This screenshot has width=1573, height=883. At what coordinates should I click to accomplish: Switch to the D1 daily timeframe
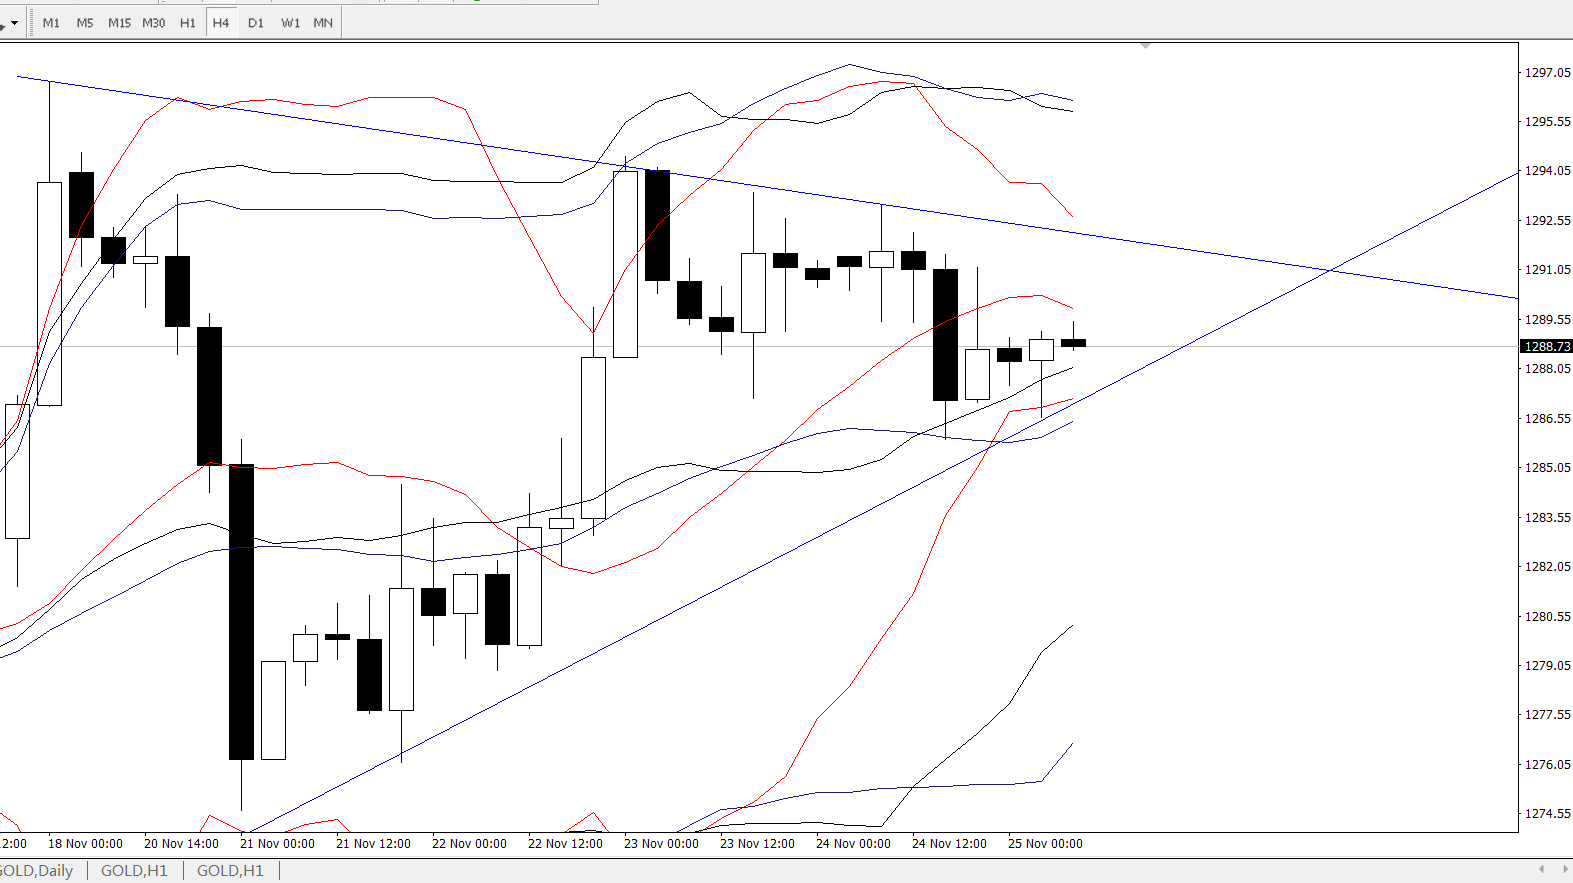[256, 22]
